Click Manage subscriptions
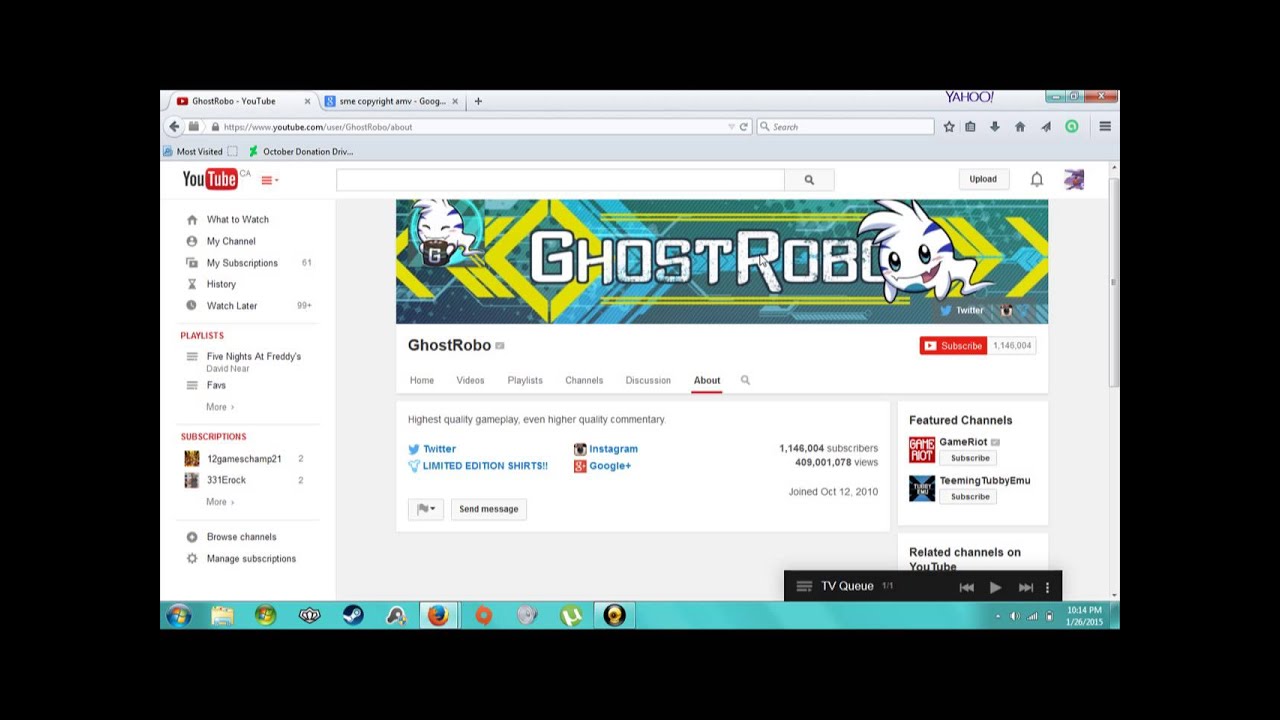Viewport: 1280px width, 720px height. pyautogui.click(x=251, y=559)
